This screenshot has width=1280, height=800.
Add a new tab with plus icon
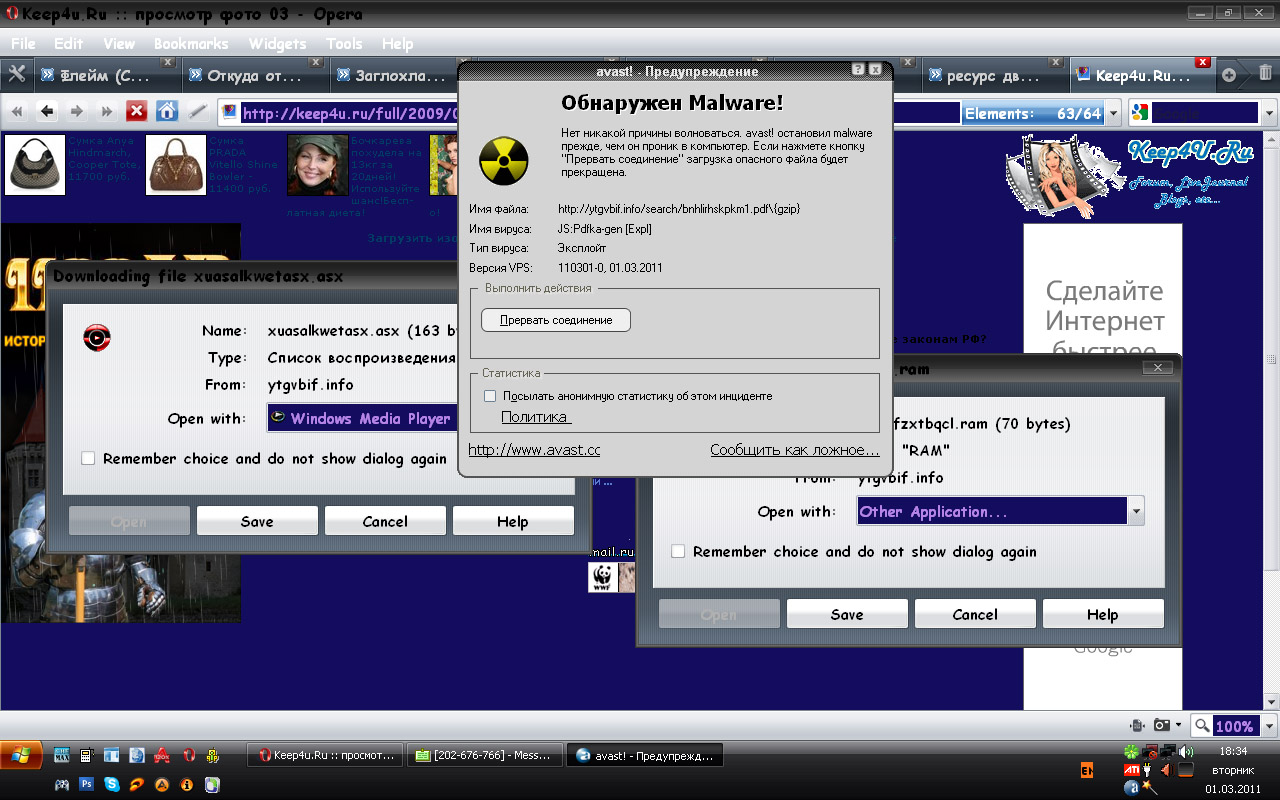tap(1229, 75)
